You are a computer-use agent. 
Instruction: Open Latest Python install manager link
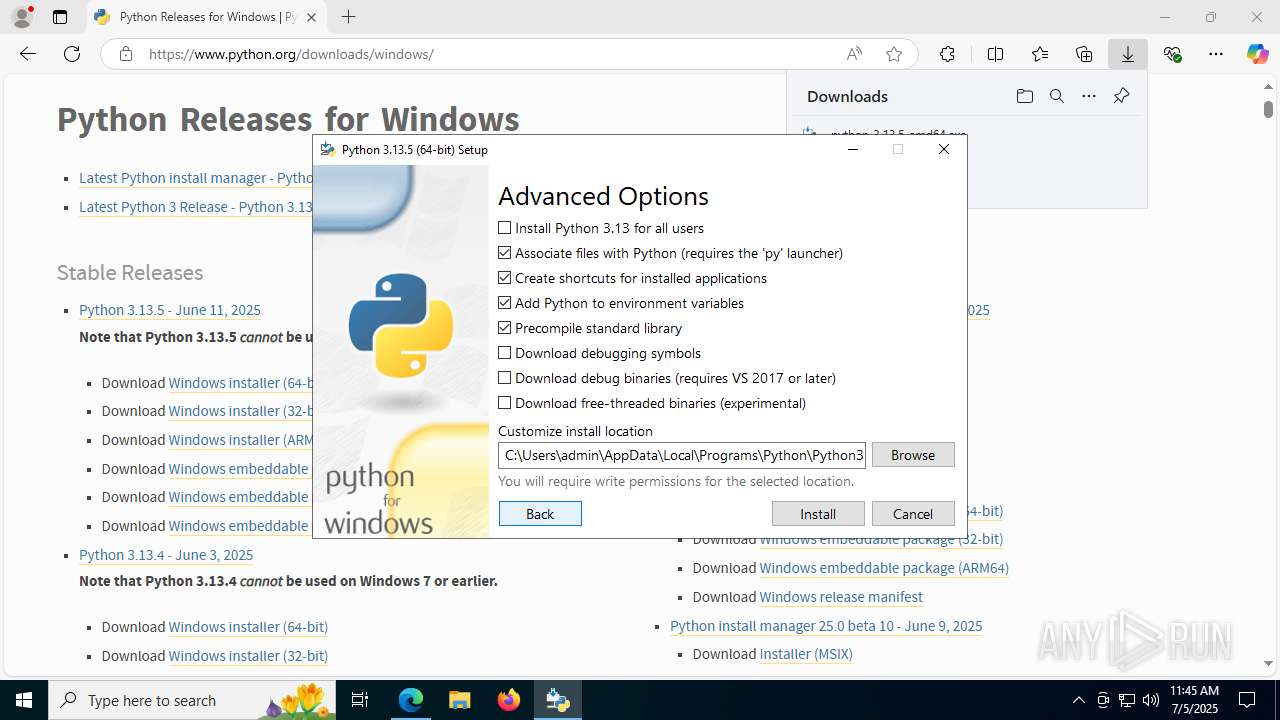coord(196,178)
